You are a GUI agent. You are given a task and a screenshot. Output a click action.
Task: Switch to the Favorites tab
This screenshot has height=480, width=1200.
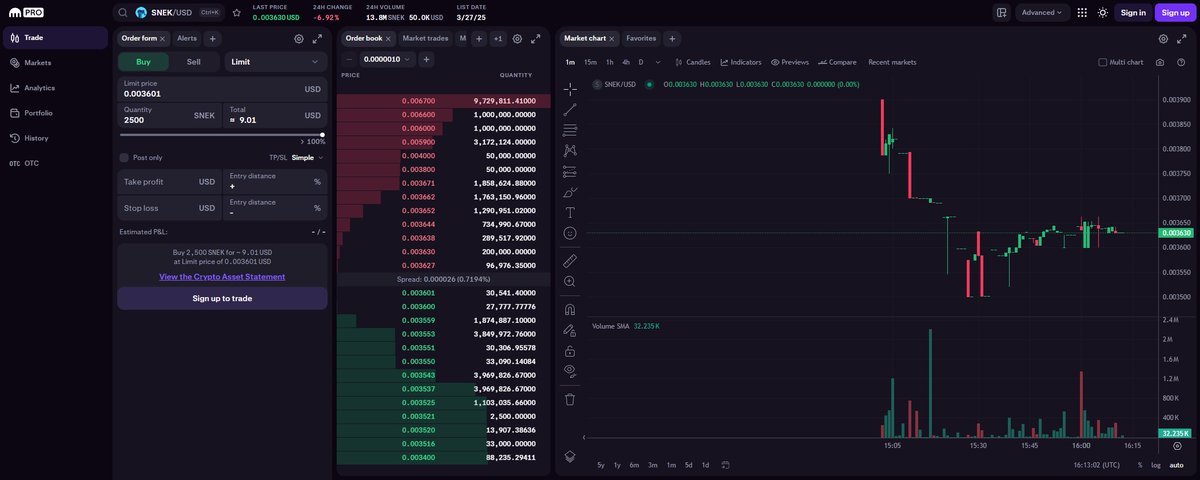[x=641, y=38]
